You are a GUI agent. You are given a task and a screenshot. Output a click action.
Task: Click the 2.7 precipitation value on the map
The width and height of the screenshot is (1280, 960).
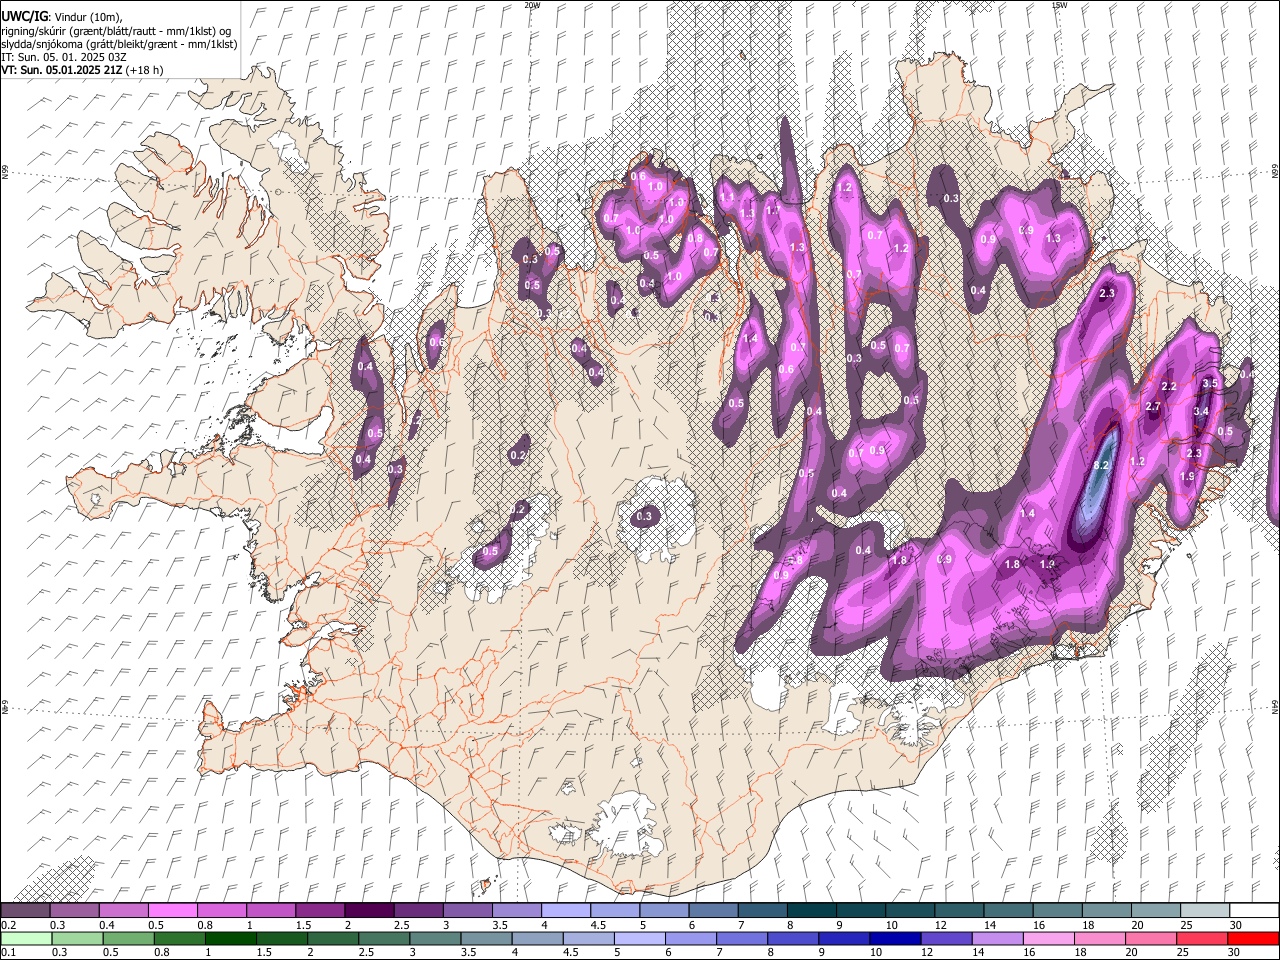pyautogui.click(x=1152, y=406)
